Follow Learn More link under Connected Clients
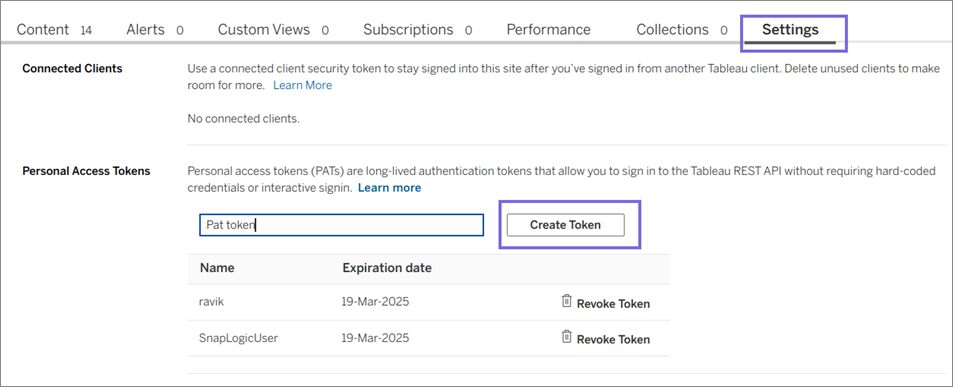This screenshot has height=387, width=953. 303,86
